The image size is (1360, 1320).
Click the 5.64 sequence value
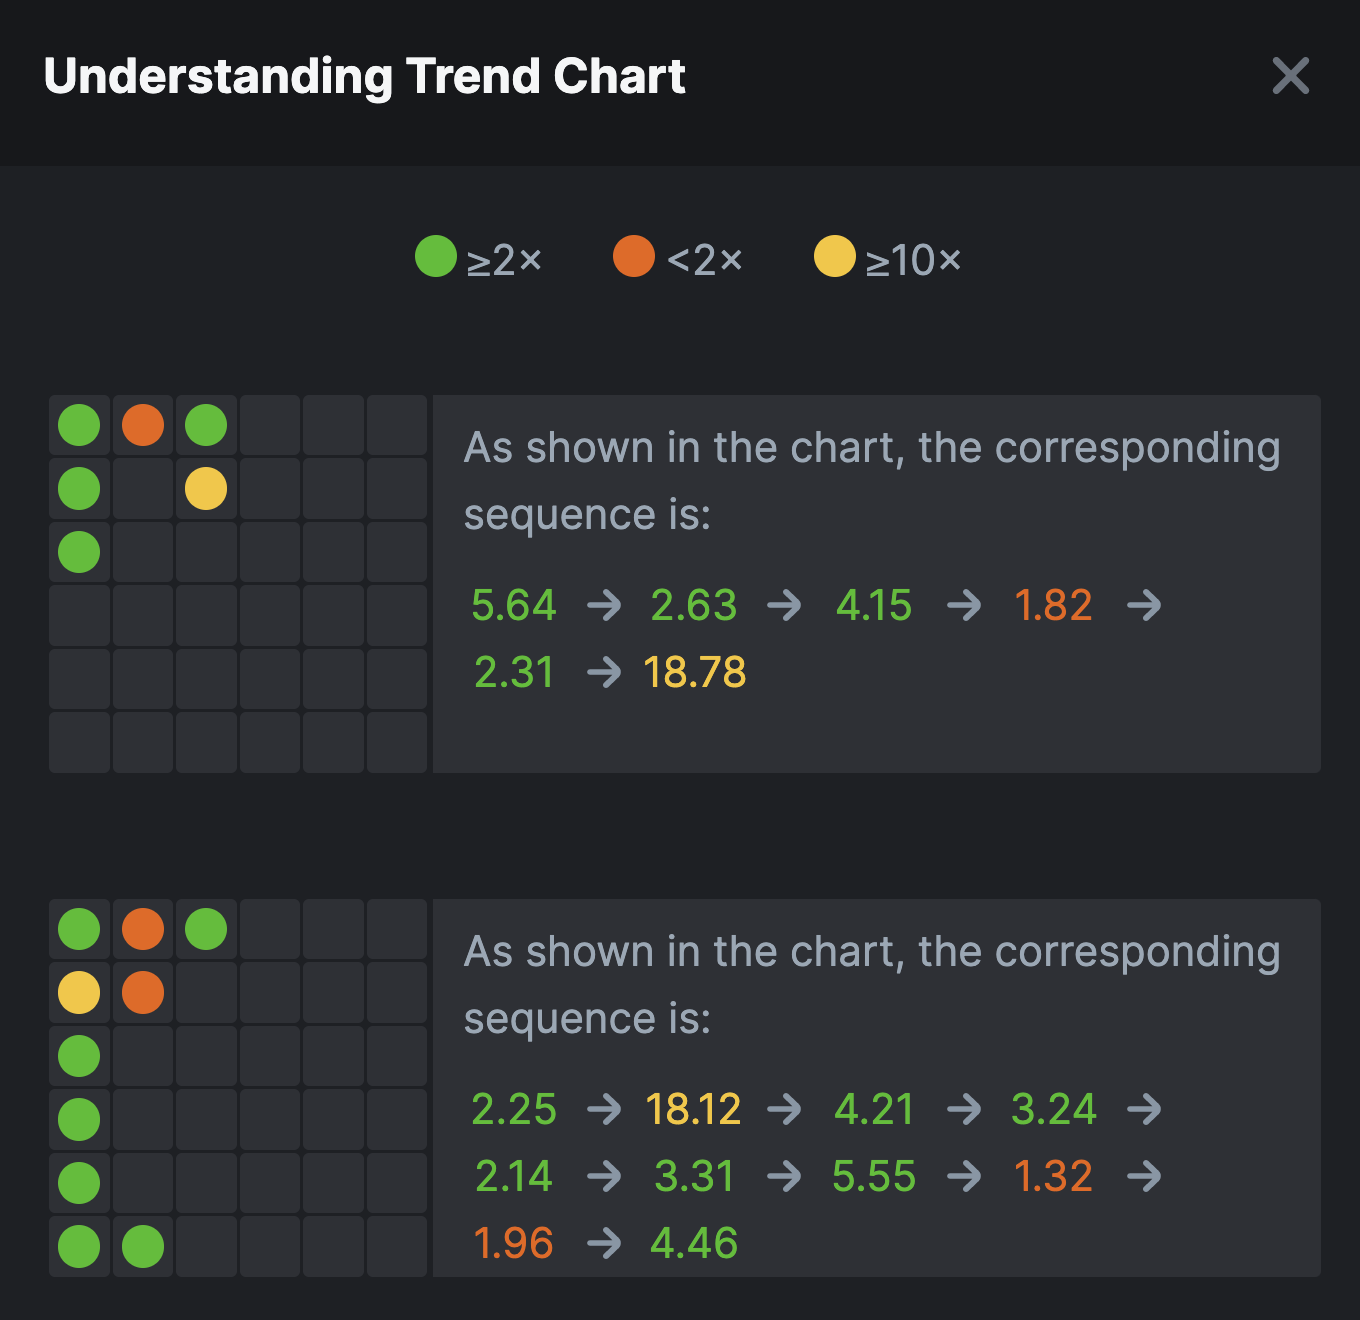(513, 606)
